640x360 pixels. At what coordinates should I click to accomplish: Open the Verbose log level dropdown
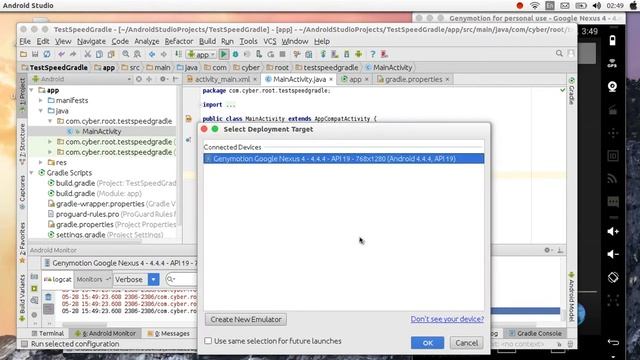(153, 280)
